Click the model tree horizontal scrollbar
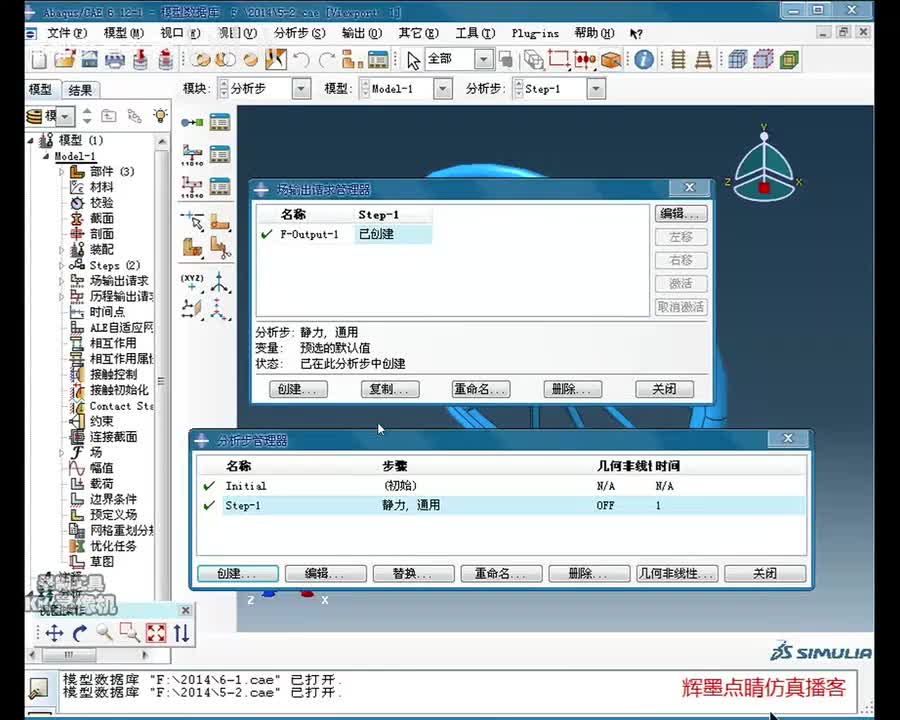 [69, 655]
